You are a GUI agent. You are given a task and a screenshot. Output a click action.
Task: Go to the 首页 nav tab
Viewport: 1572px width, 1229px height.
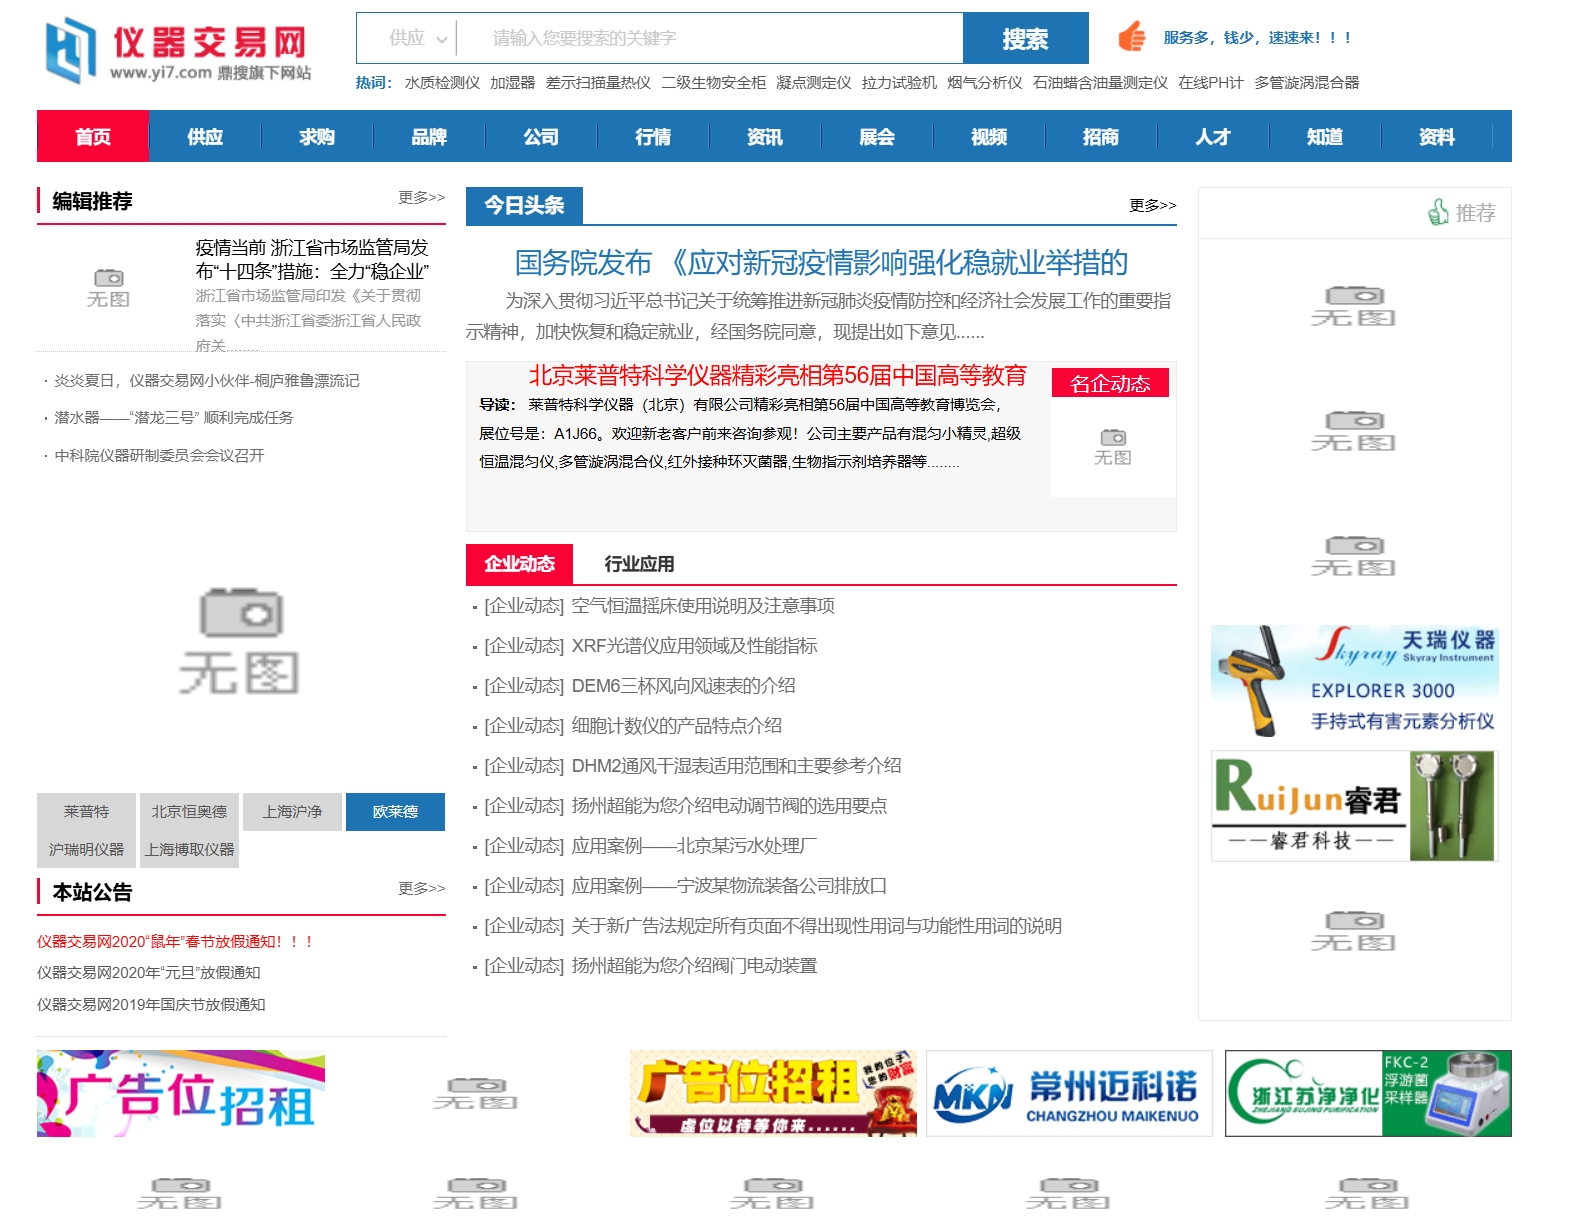93,136
